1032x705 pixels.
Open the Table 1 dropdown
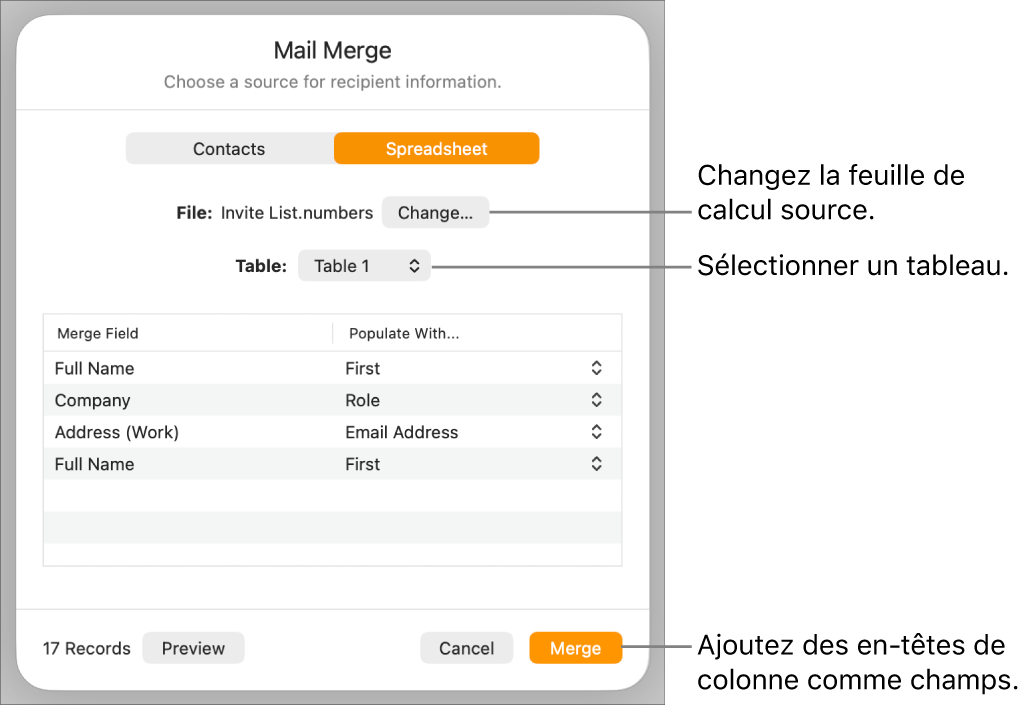click(x=364, y=265)
